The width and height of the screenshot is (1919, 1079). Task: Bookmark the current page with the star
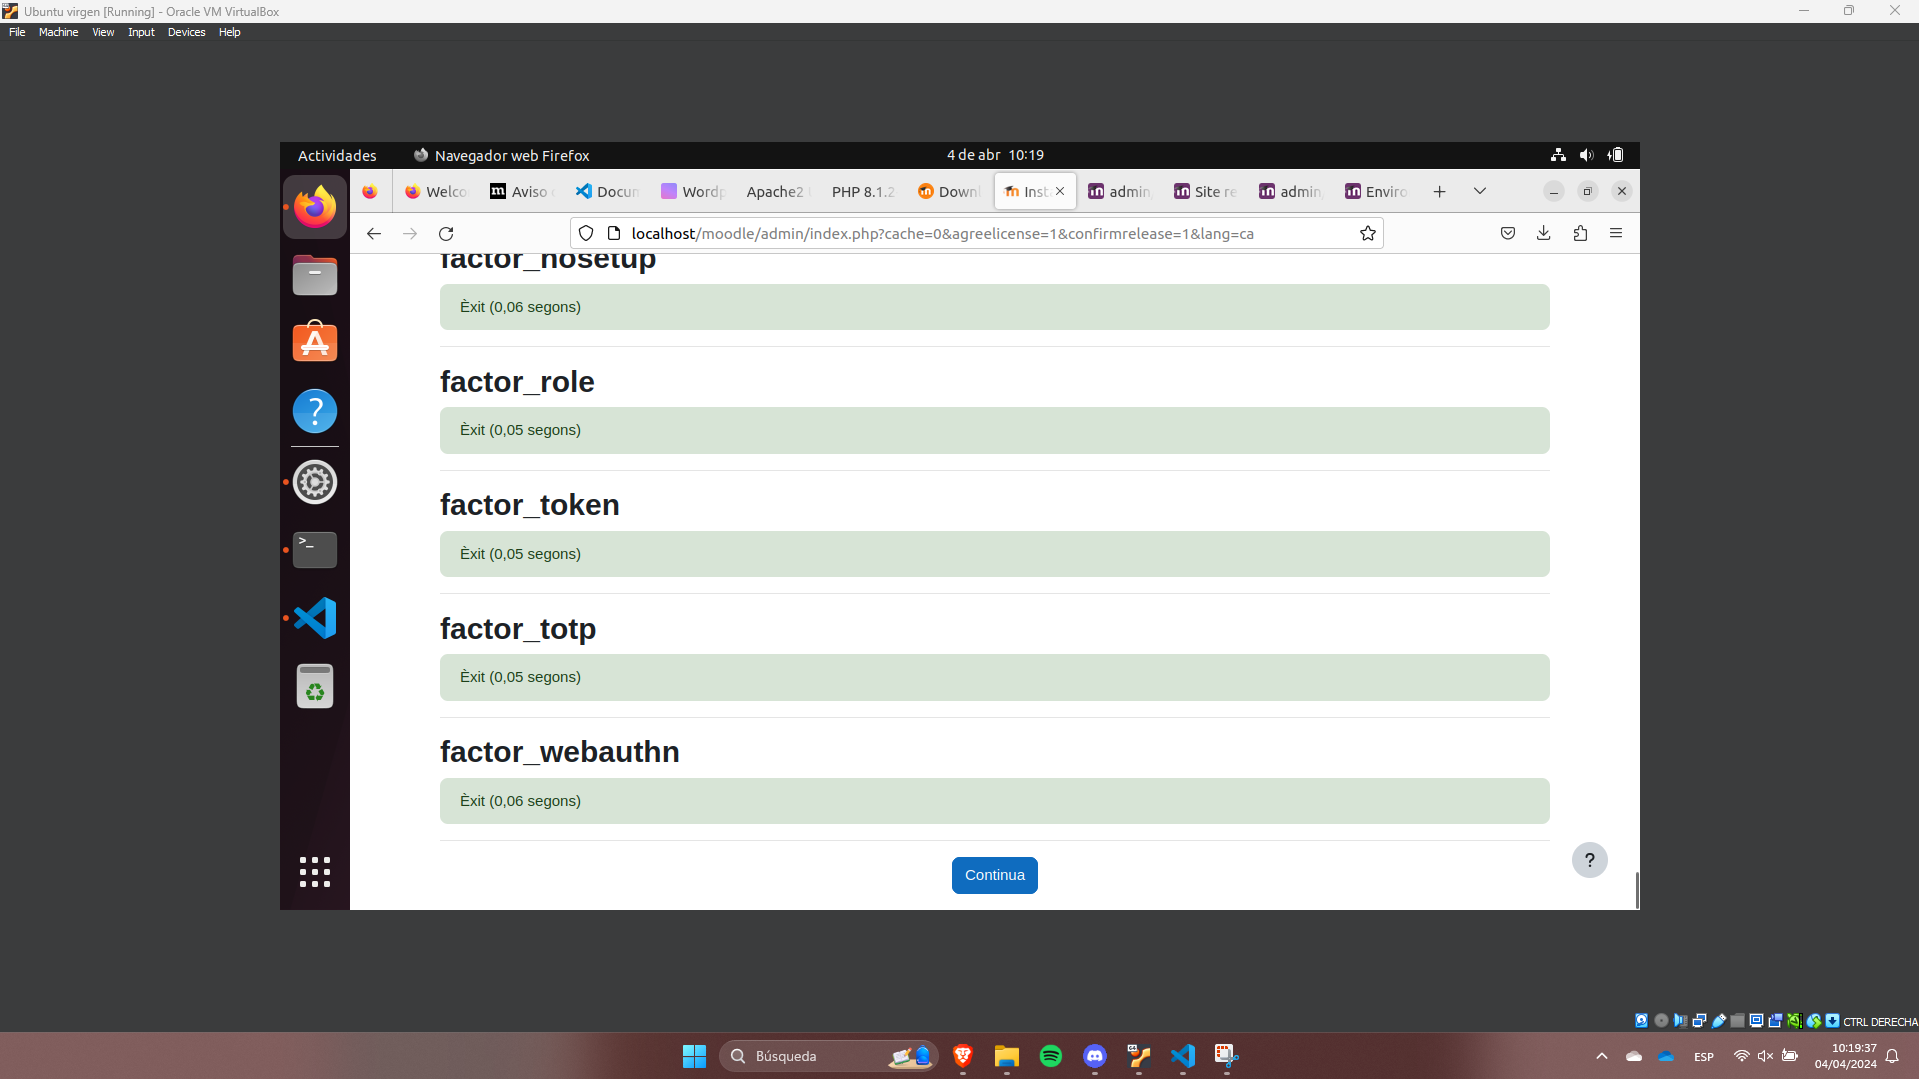click(x=1367, y=233)
